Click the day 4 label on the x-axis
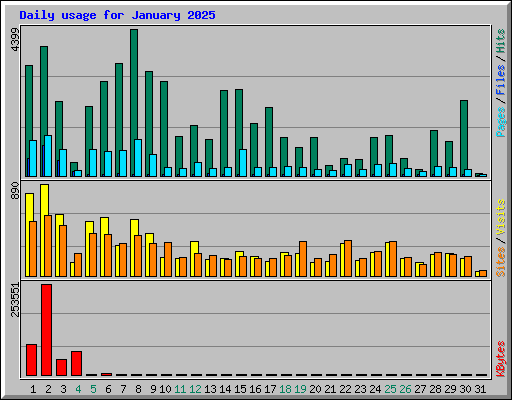The height and width of the screenshot is (400, 512). pyautogui.click(x=78, y=389)
